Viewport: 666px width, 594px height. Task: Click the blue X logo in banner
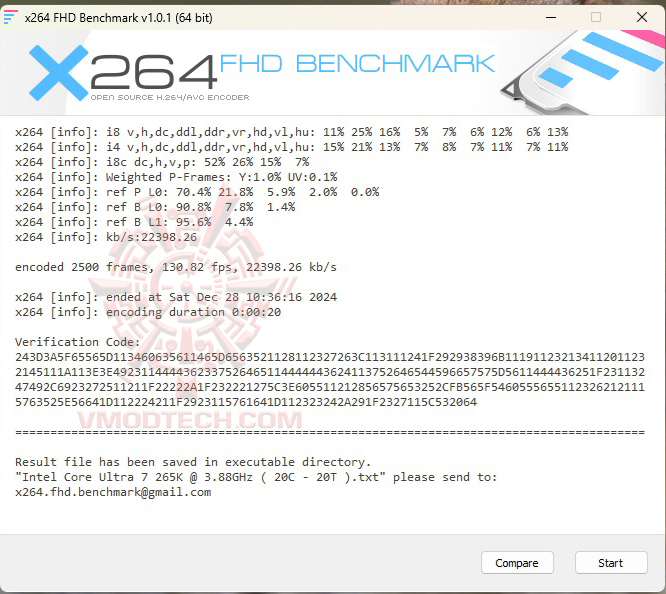[x=59, y=73]
